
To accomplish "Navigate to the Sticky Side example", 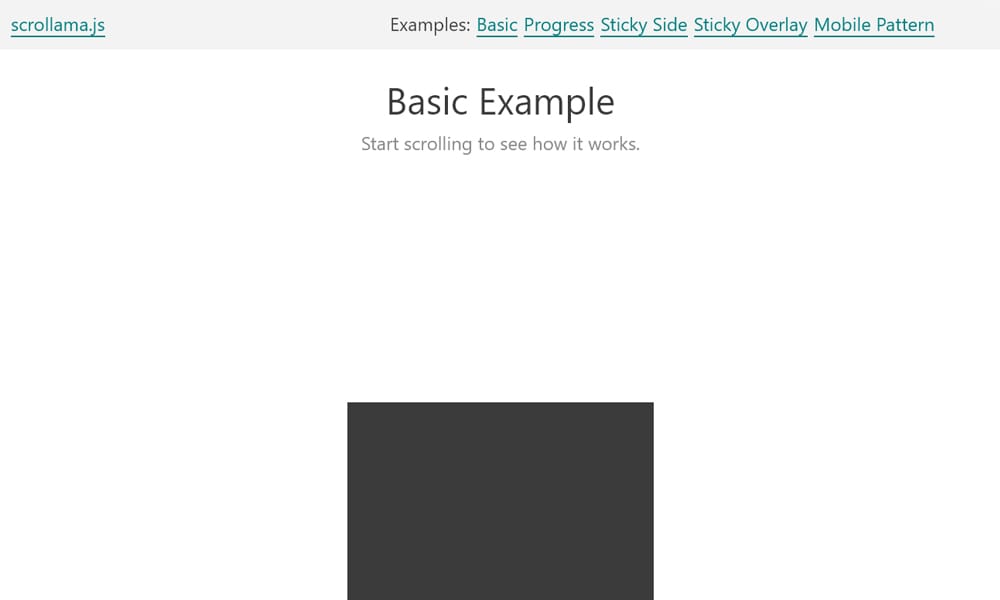I will coord(643,25).
